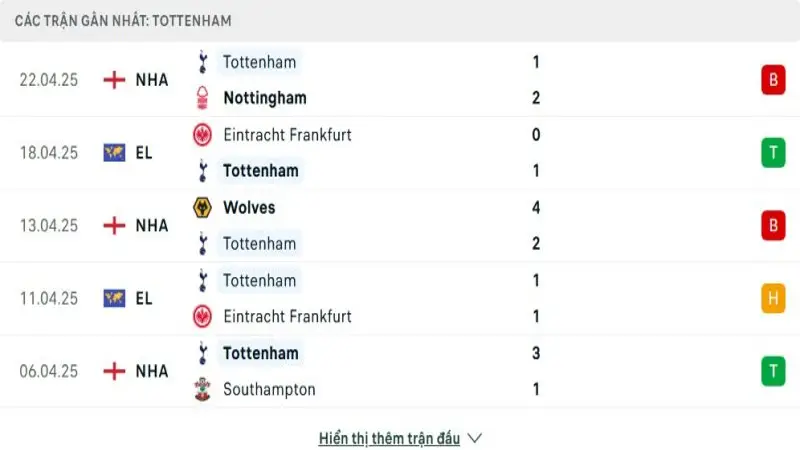This screenshot has height=450, width=800.
Task: Open the Hiển thị thêm trận đấu link
Action: (x=389, y=438)
